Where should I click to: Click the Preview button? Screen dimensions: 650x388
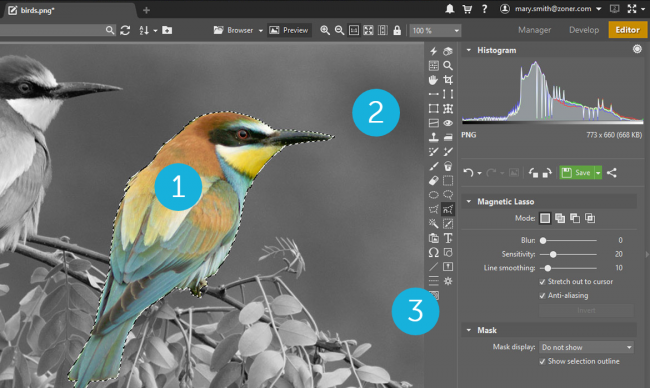coord(289,30)
